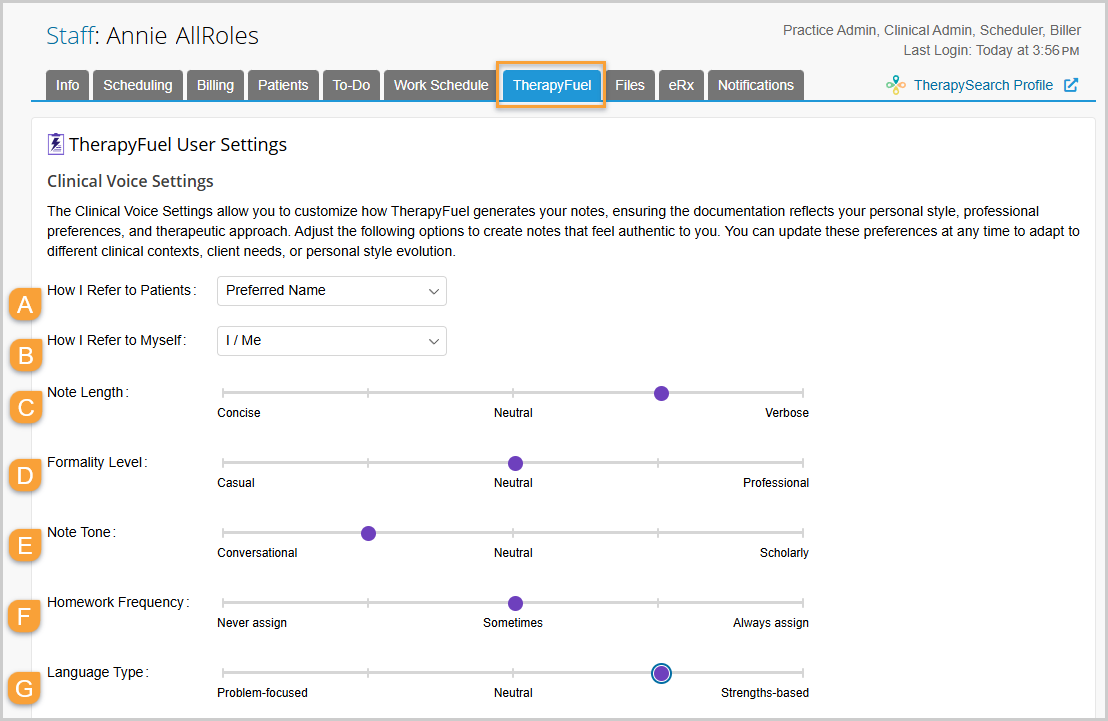This screenshot has height=721, width=1108.
Task: Set Formality Level to Casual end
Action: point(223,463)
